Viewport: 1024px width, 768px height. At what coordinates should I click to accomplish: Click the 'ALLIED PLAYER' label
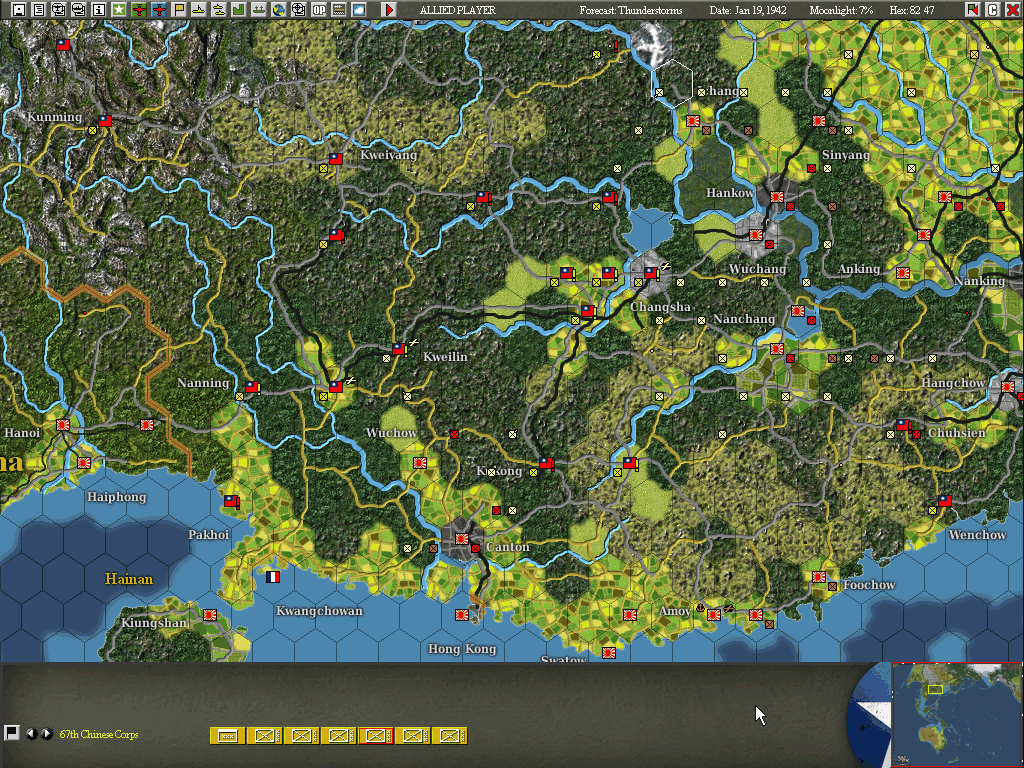[x=457, y=10]
